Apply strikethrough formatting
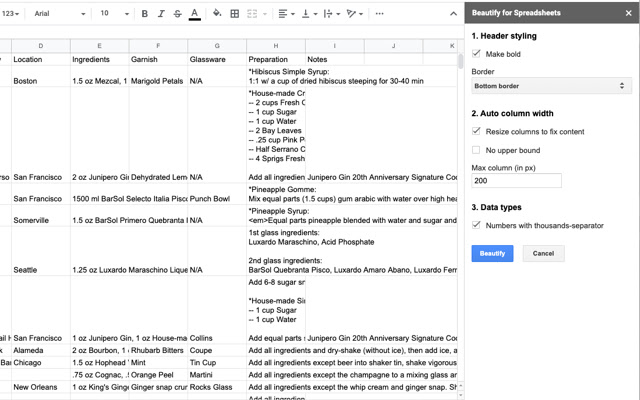This screenshot has width=640, height=400. click(178, 14)
